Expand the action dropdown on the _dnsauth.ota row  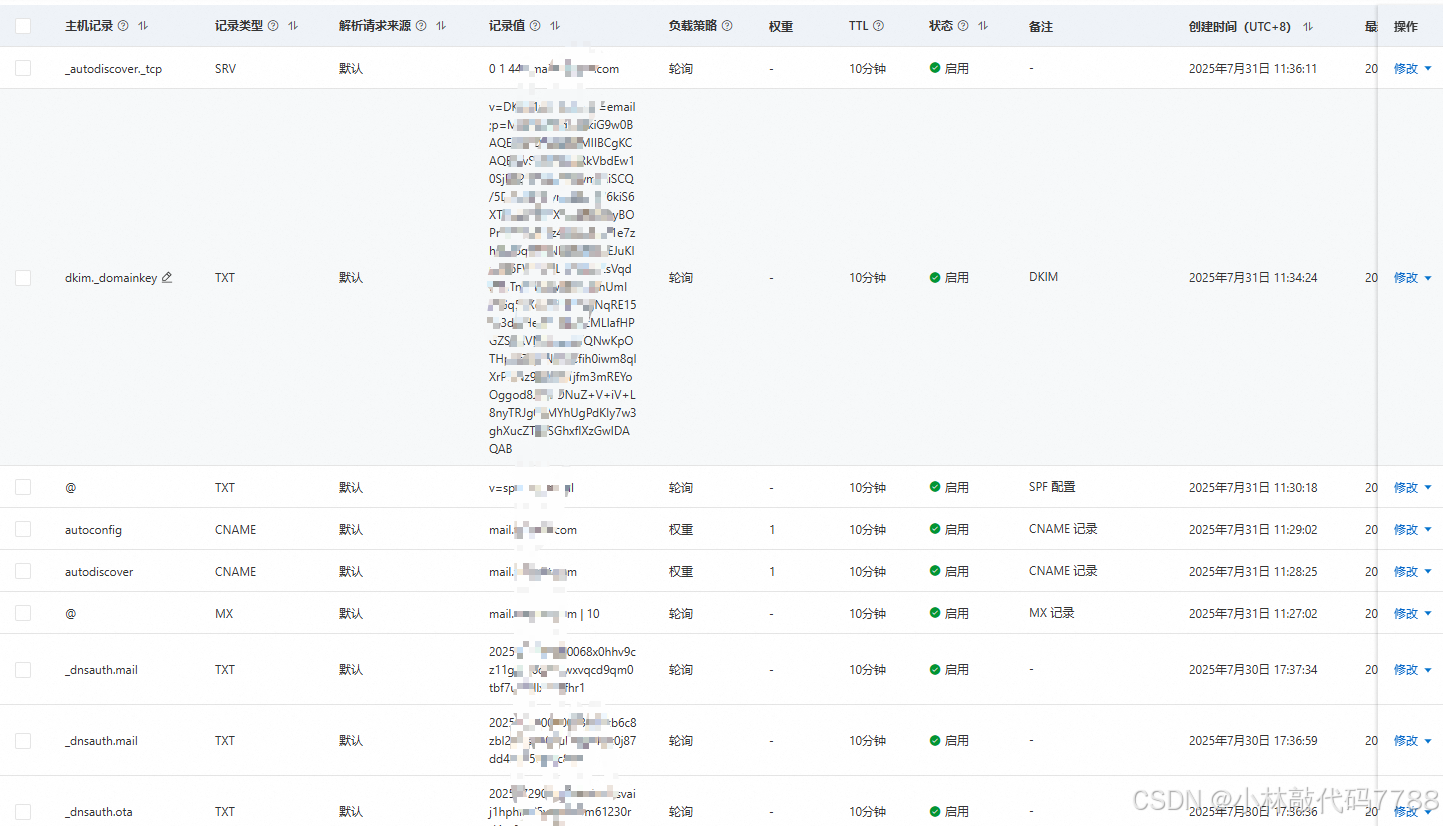[1428, 811]
